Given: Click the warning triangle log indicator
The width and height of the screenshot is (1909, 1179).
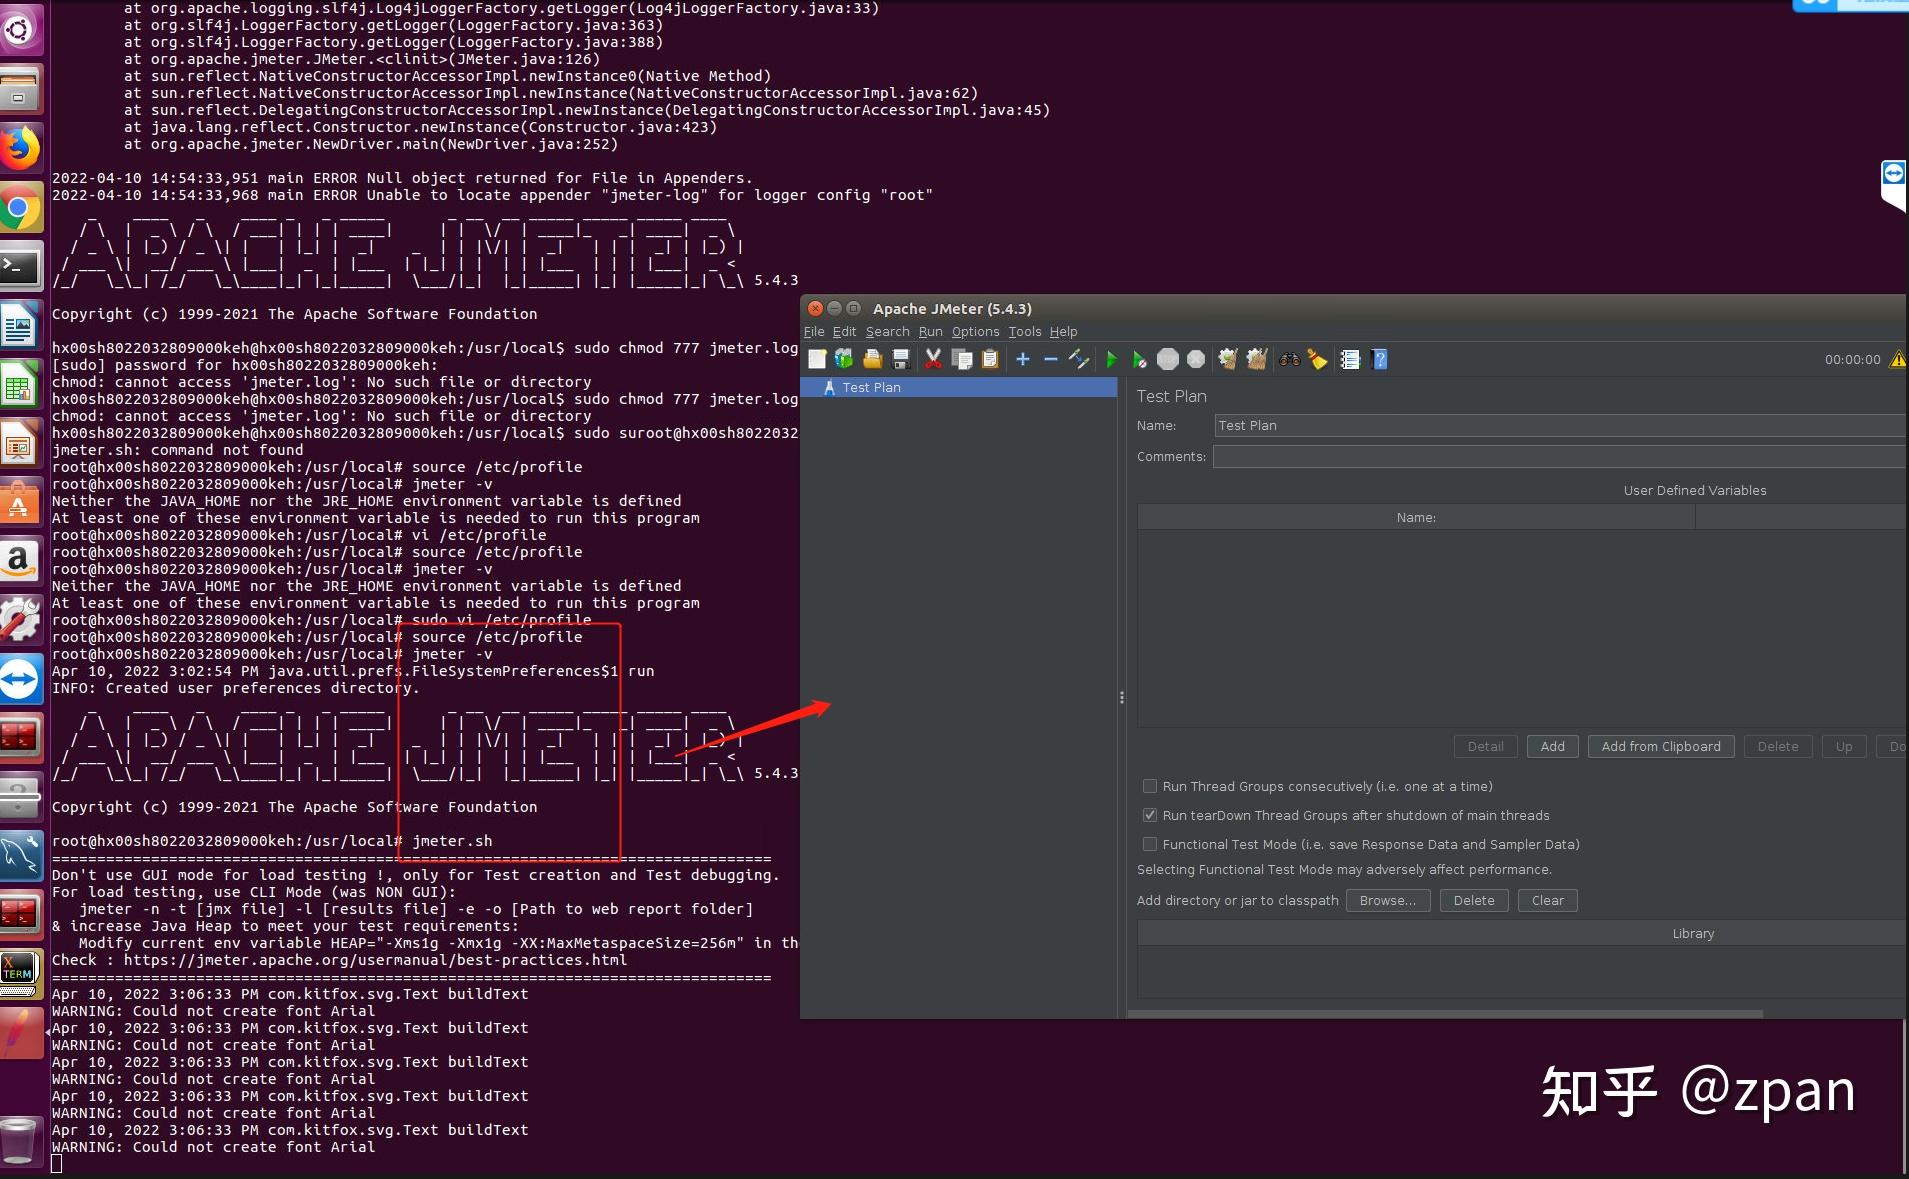Looking at the screenshot, I should 1897,359.
